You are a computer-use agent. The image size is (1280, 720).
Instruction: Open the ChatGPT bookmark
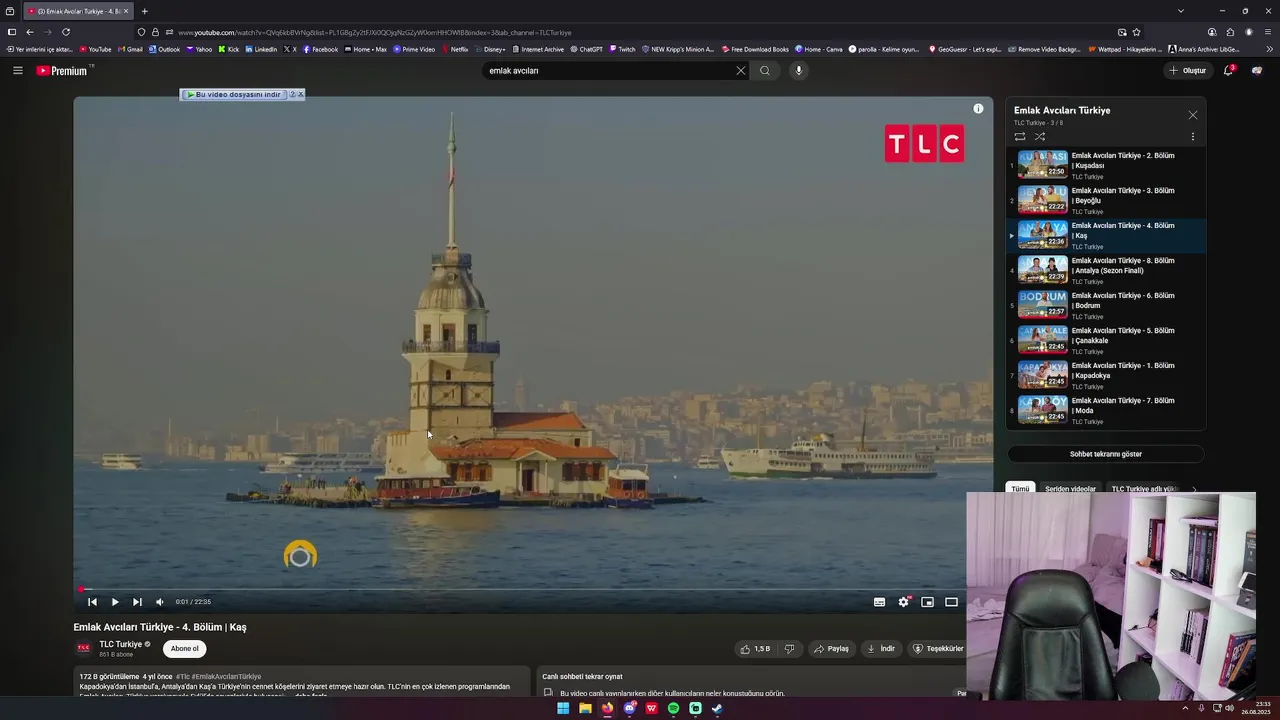587,49
